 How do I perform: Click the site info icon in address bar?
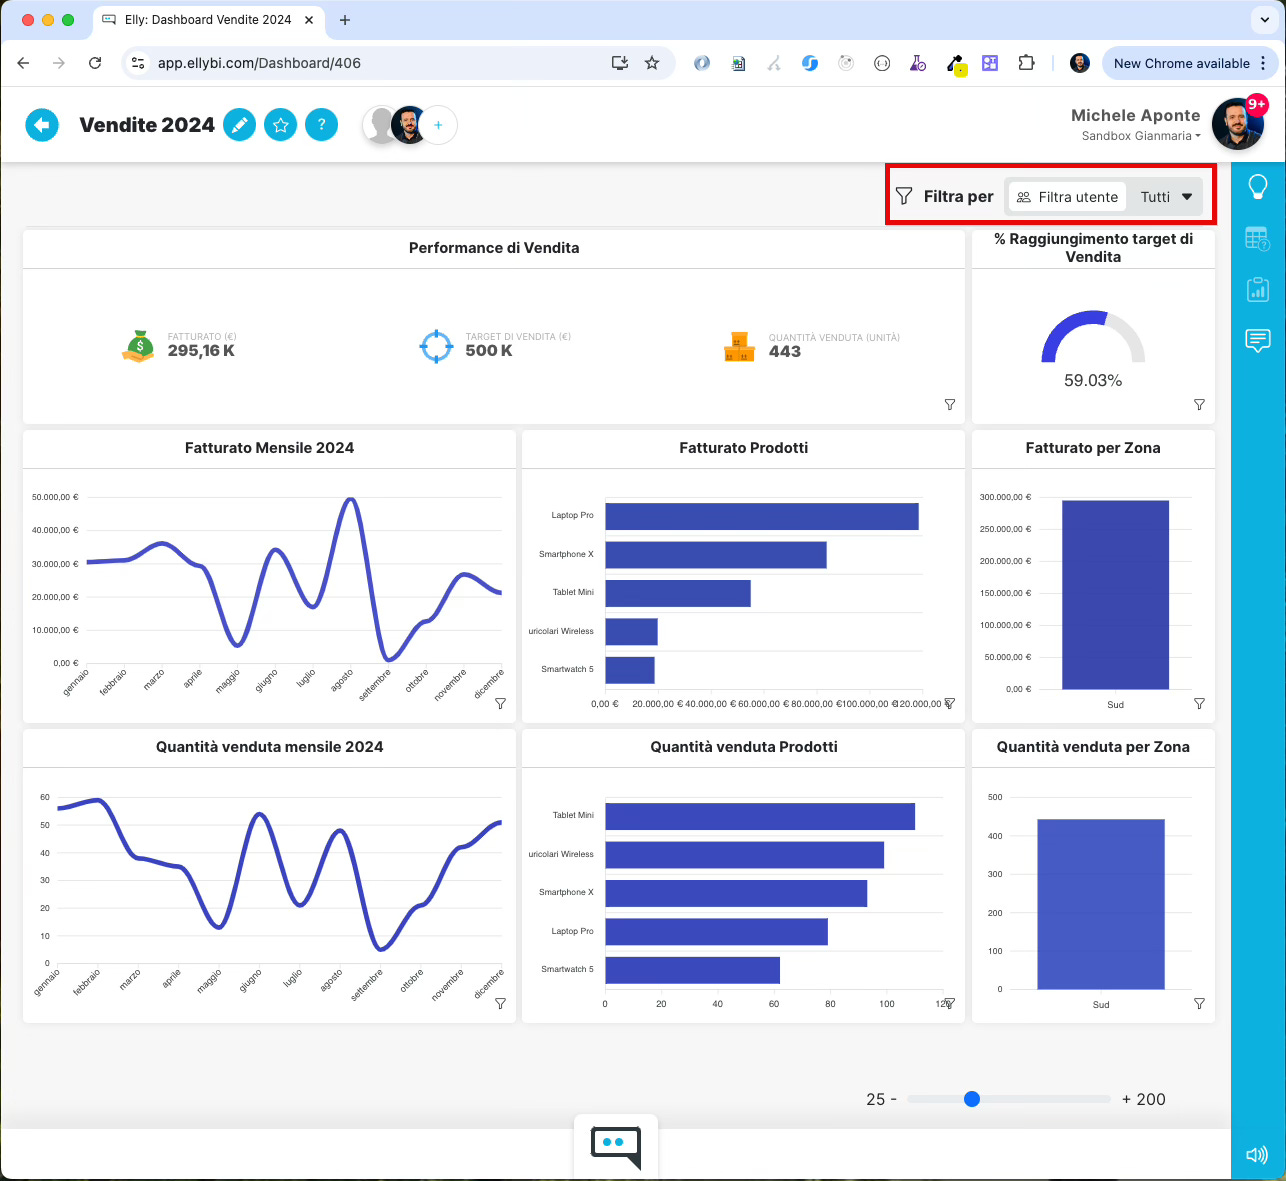[x=138, y=63]
